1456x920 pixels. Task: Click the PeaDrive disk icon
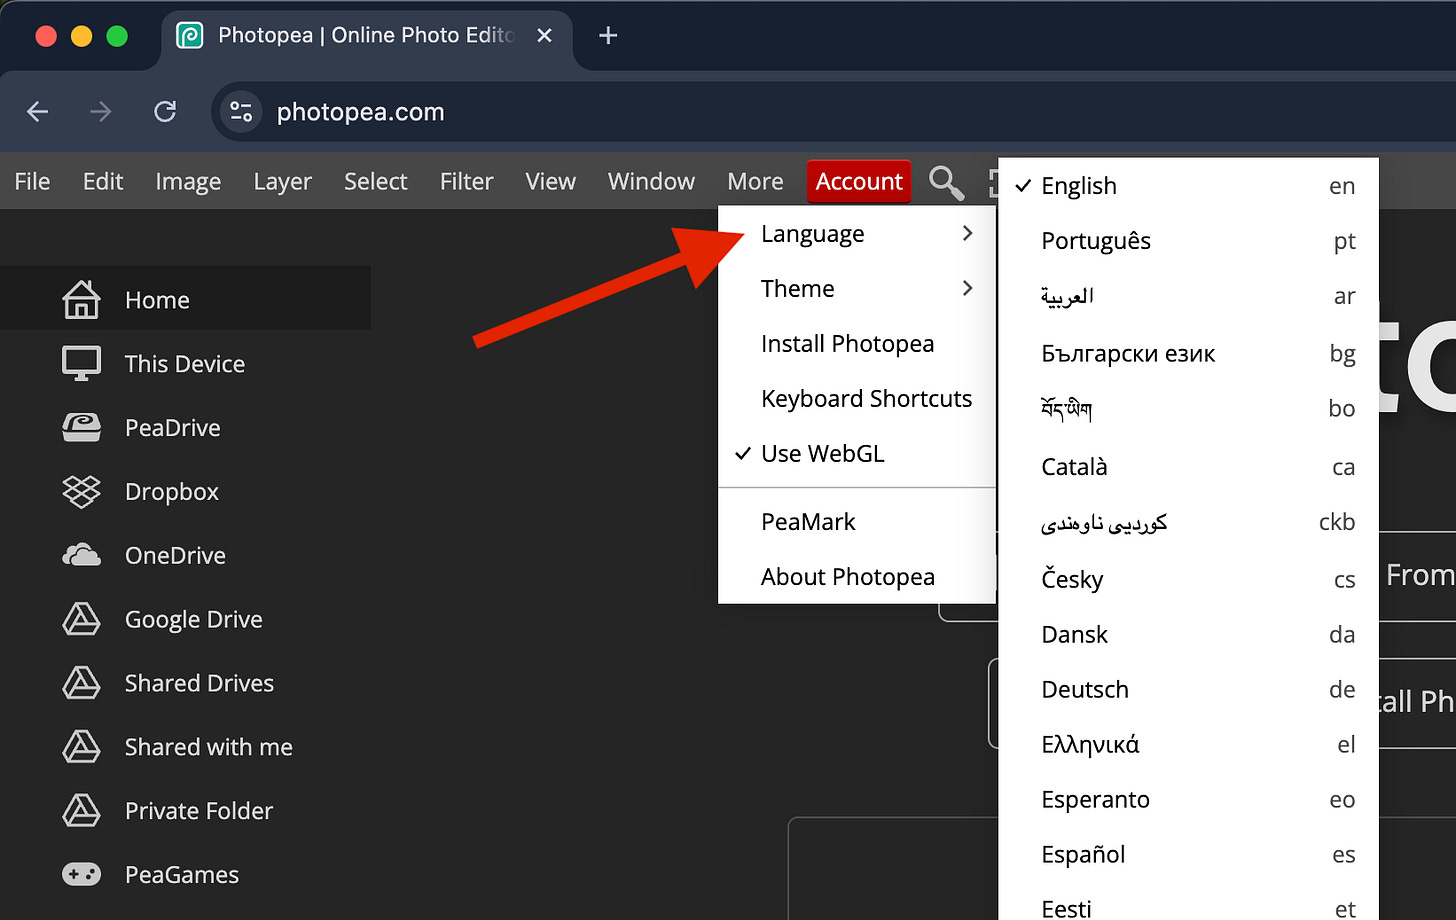click(81, 427)
